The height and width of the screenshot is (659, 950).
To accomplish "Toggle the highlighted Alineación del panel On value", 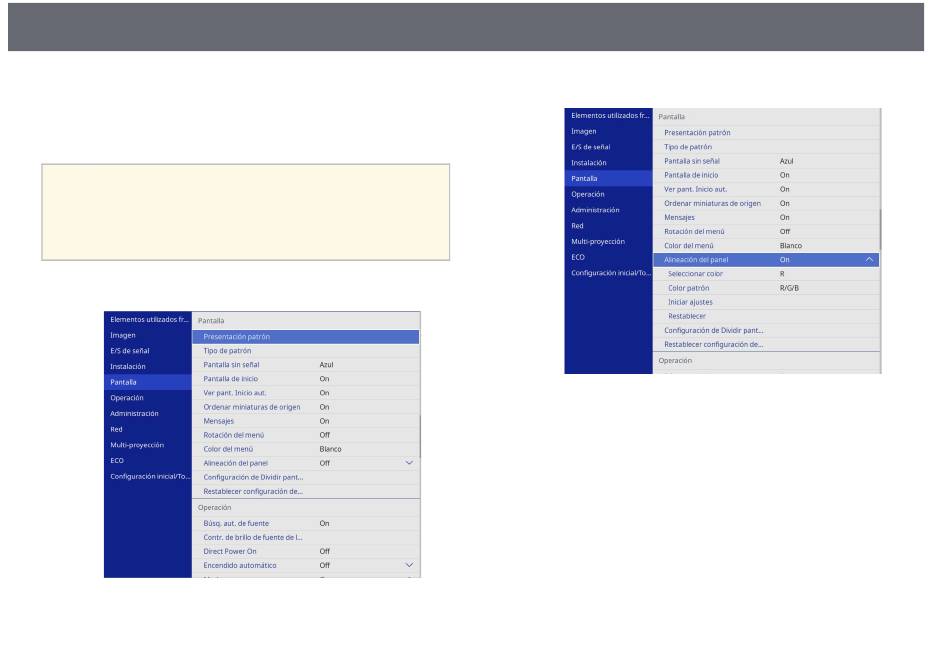I will click(x=785, y=259).
